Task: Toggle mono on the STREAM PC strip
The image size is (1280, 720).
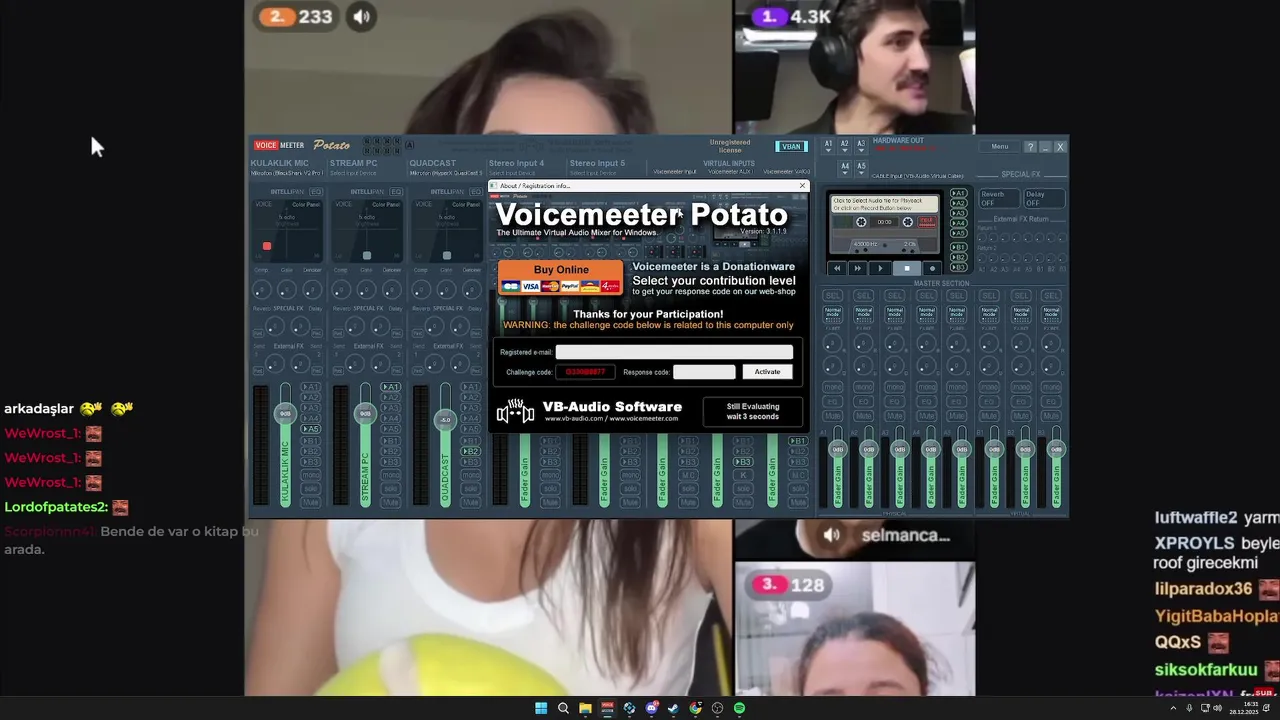Action: click(x=391, y=475)
